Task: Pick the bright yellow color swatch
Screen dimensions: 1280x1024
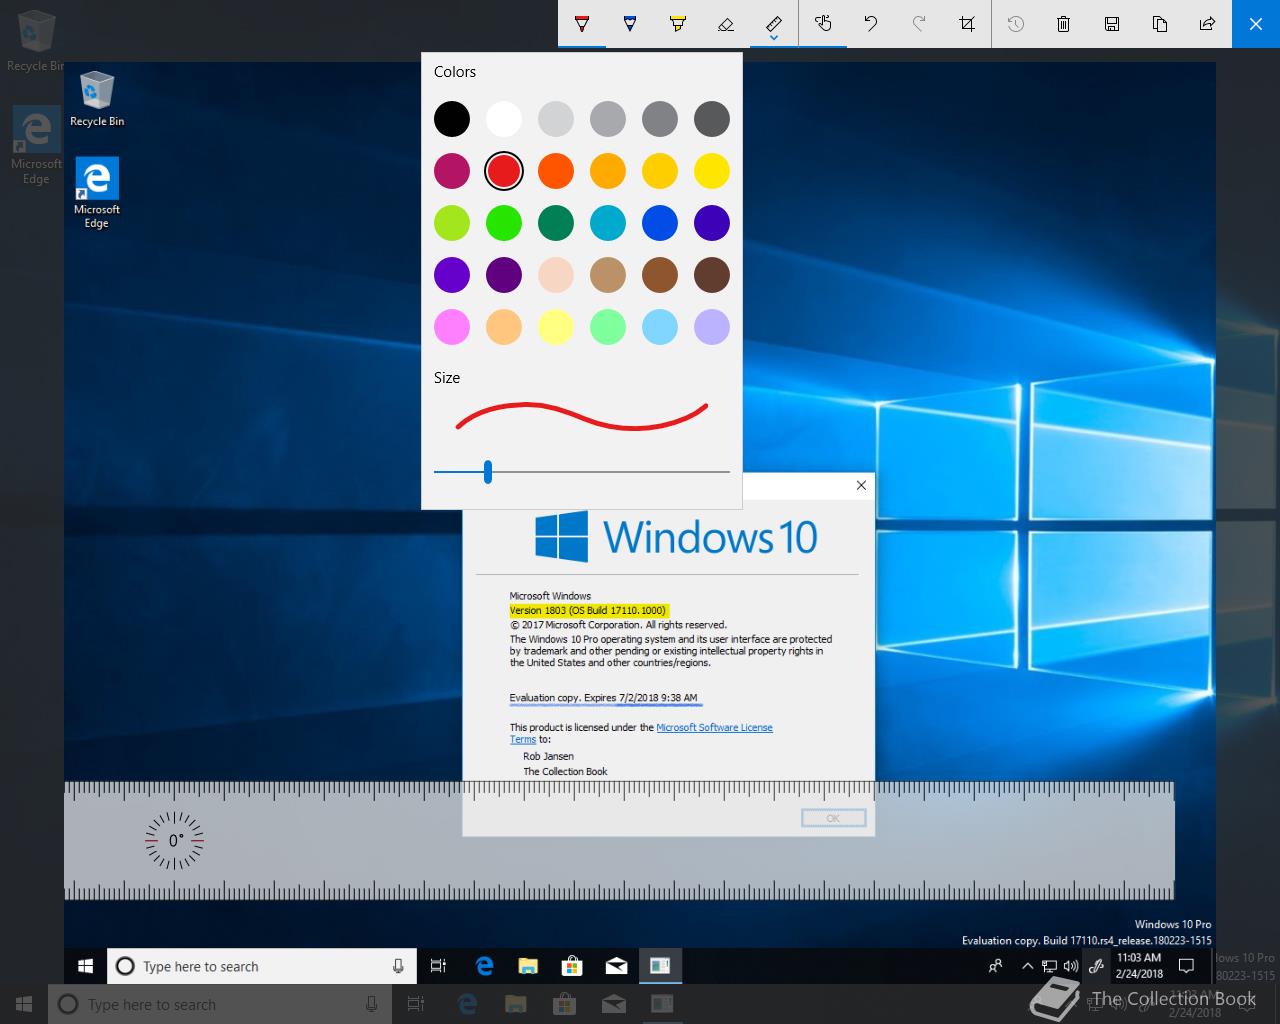Action: [x=712, y=171]
